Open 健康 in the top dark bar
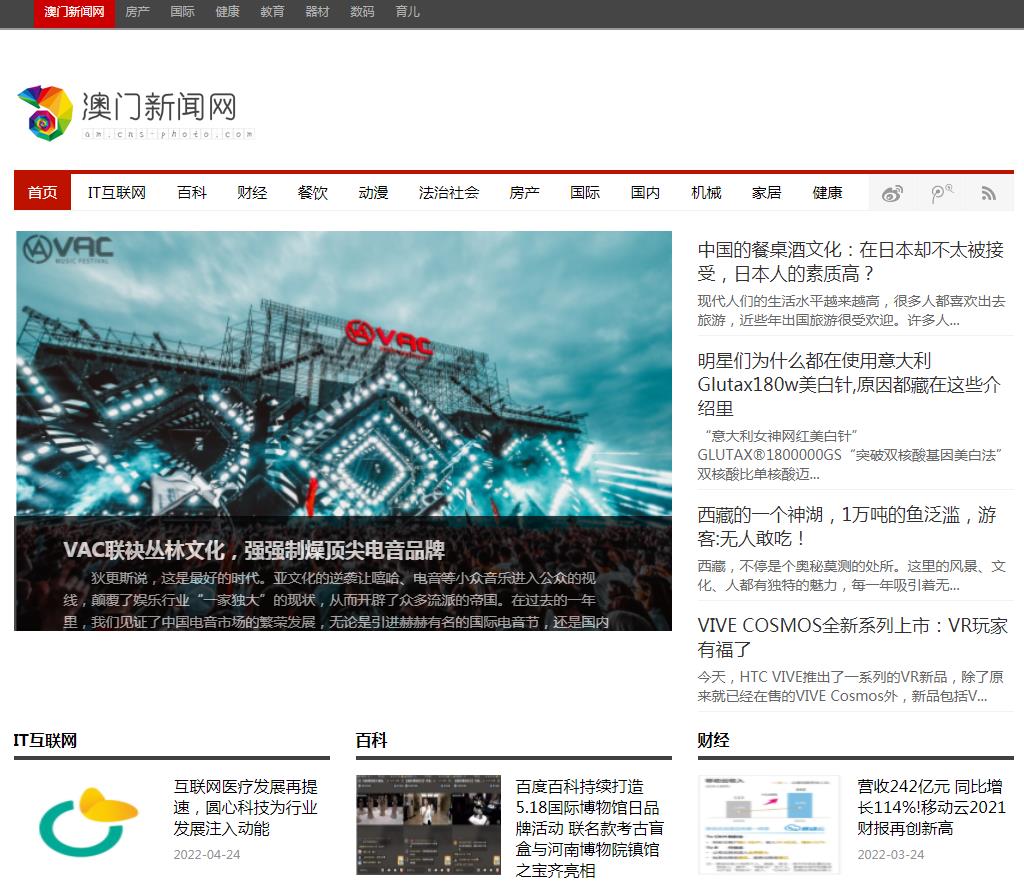Image resolution: width=1024 pixels, height=883 pixels. coord(227,12)
